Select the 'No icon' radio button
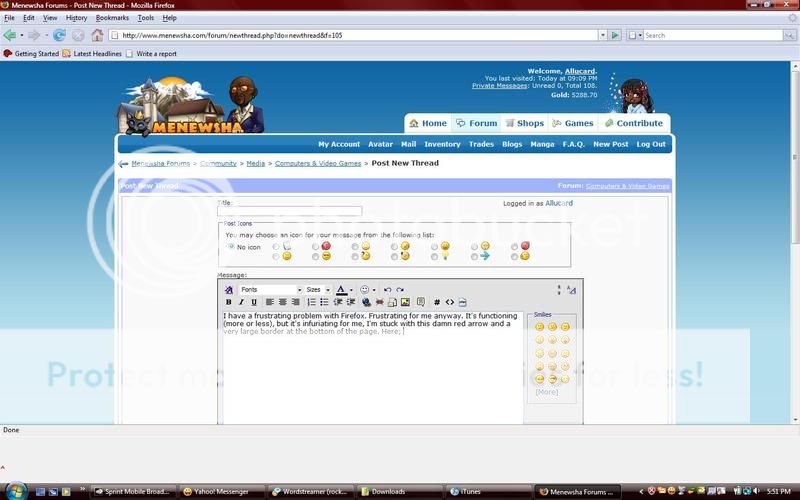800x500 pixels. click(231, 246)
